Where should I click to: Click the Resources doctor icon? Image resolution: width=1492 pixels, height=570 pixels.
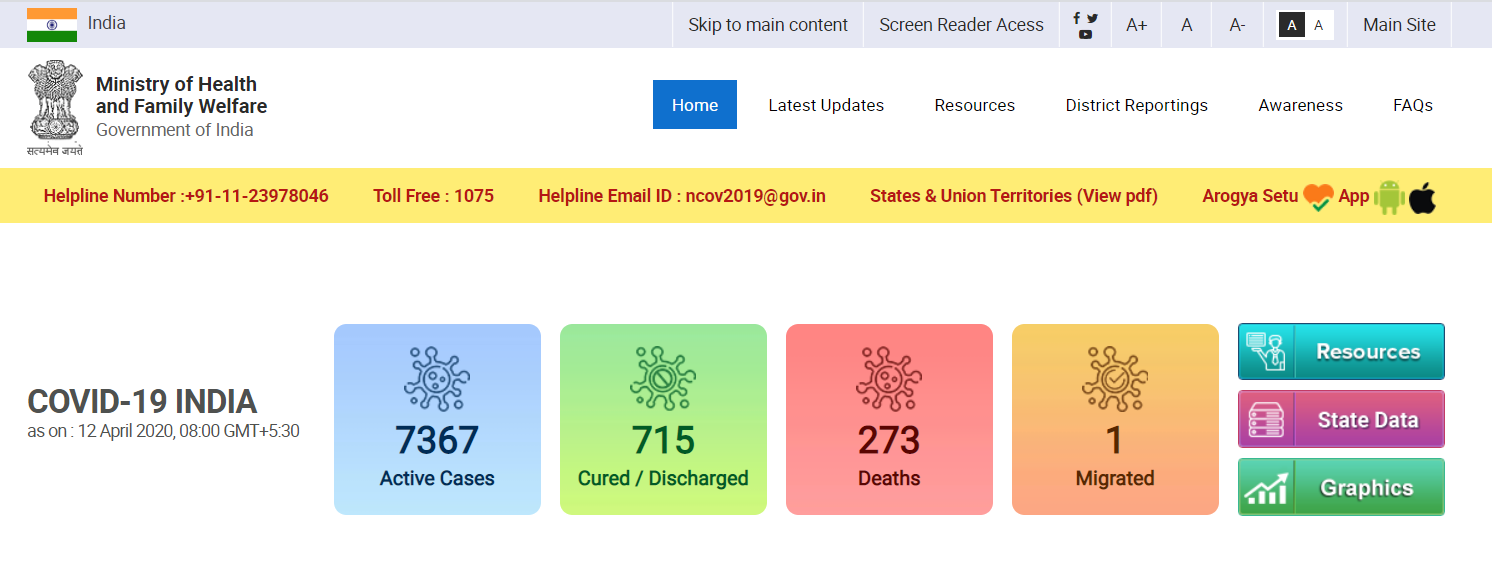tap(1266, 352)
